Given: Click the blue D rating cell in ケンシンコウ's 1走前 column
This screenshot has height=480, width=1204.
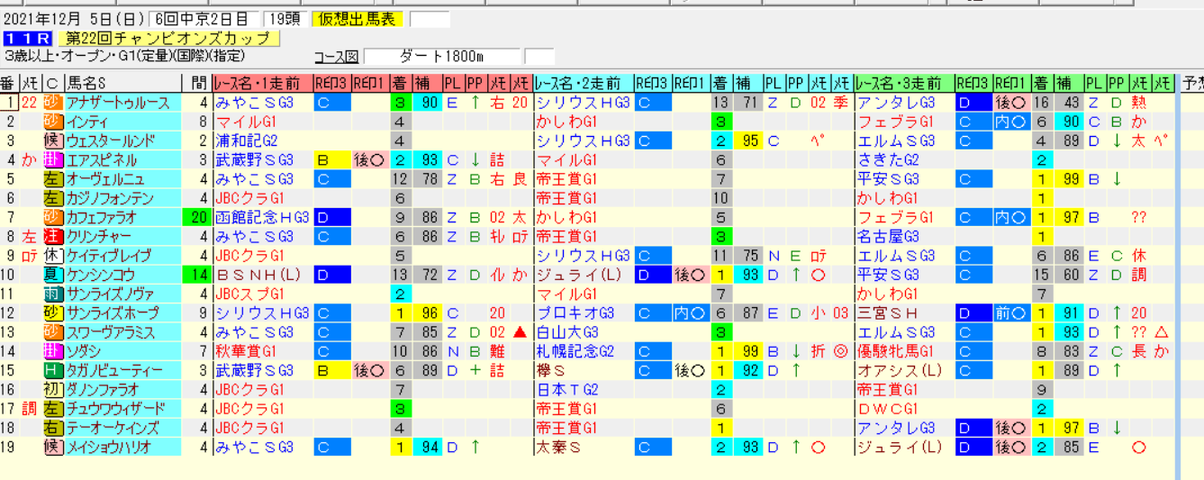Looking at the screenshot, I should coord(332,273).
